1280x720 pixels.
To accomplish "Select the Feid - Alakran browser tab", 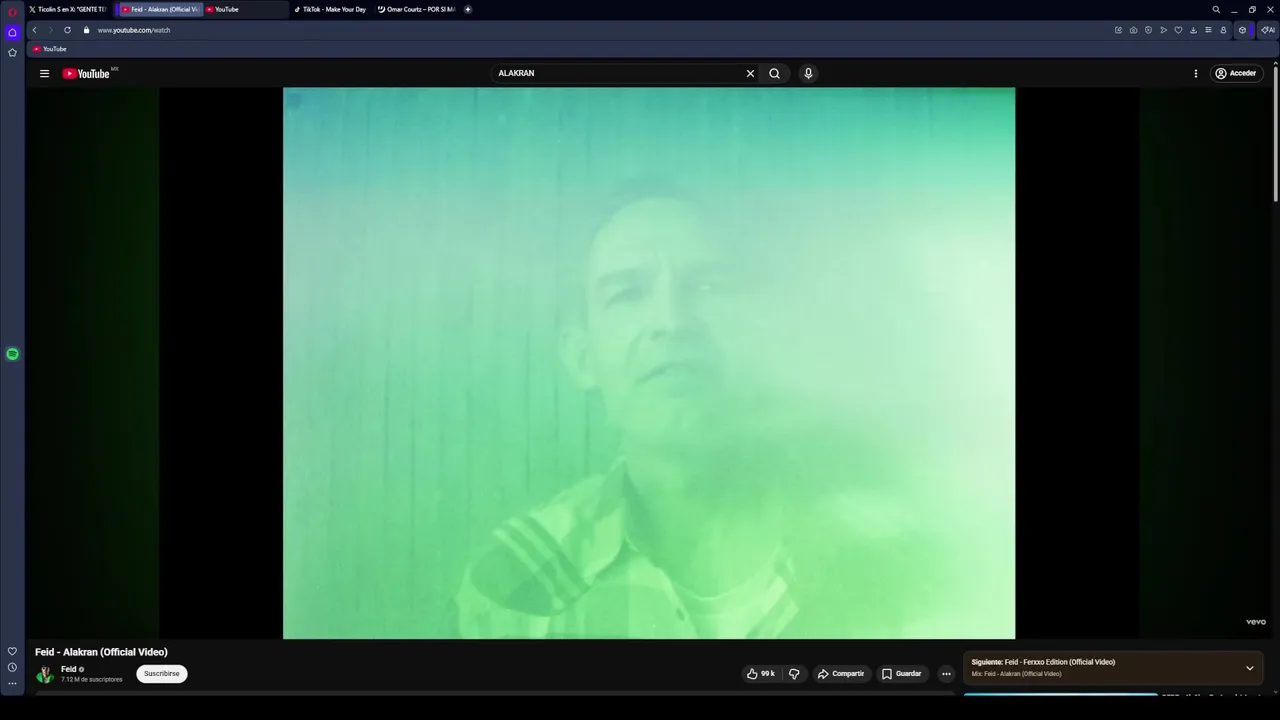I will tap(159, 9).
